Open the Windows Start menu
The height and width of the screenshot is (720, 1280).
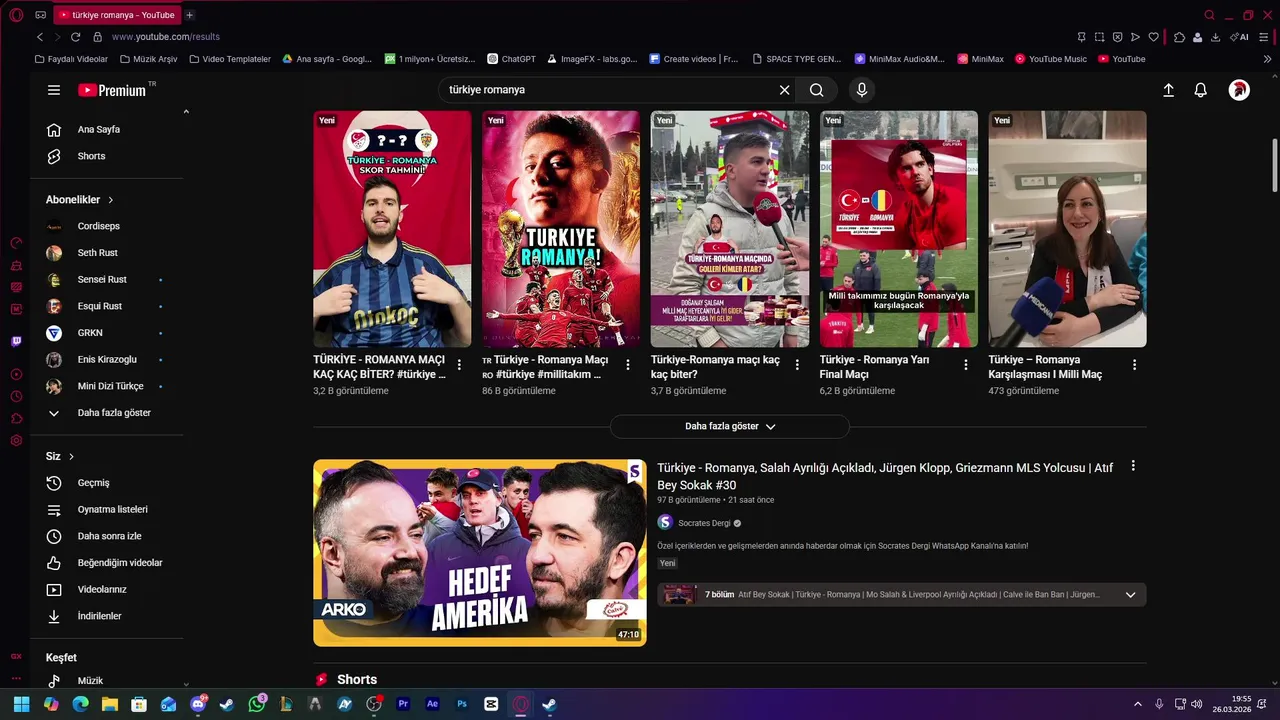(x=22, y=704)
